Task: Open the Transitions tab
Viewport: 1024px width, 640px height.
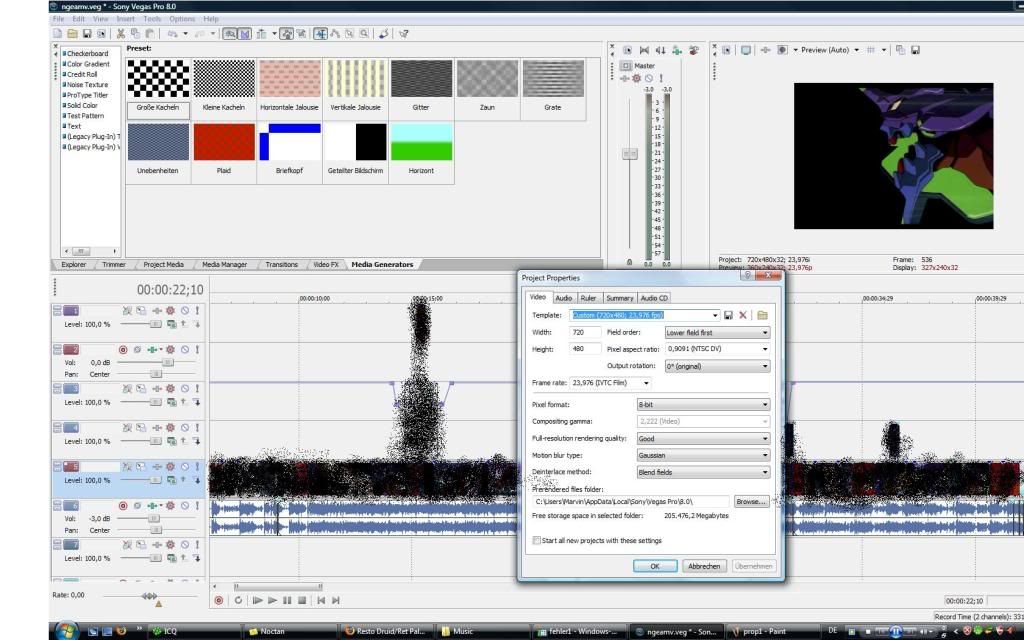Action: click(x=281, y=264)
